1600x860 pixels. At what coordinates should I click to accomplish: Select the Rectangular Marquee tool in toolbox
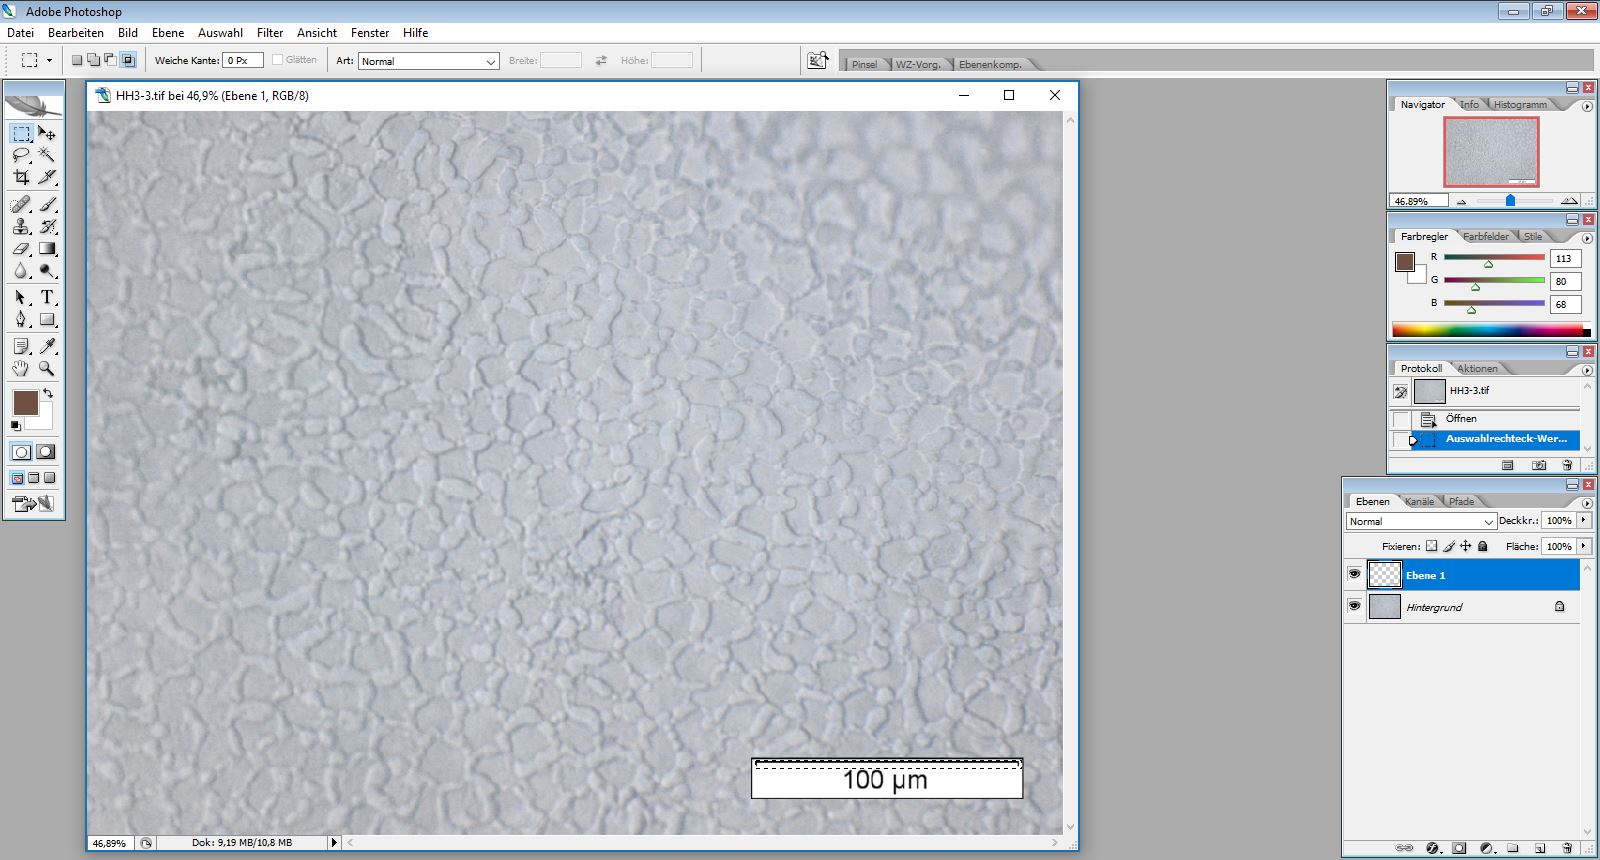[x=21, y=133]
